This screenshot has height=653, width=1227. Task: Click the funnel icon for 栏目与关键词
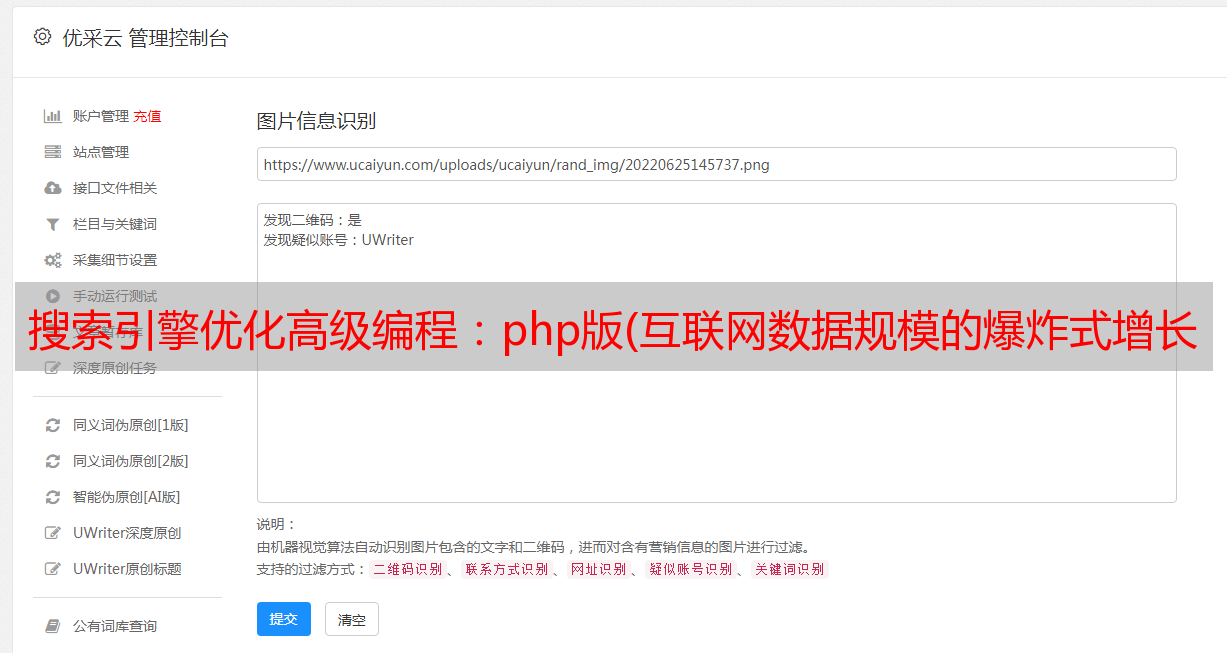click(53, 224)
